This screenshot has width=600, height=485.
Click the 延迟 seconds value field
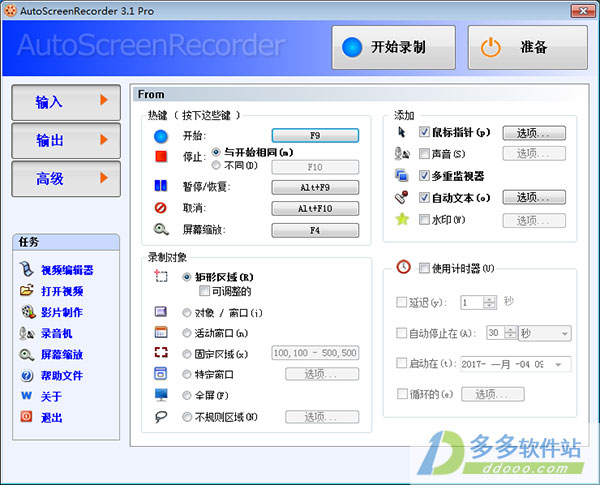472,302
